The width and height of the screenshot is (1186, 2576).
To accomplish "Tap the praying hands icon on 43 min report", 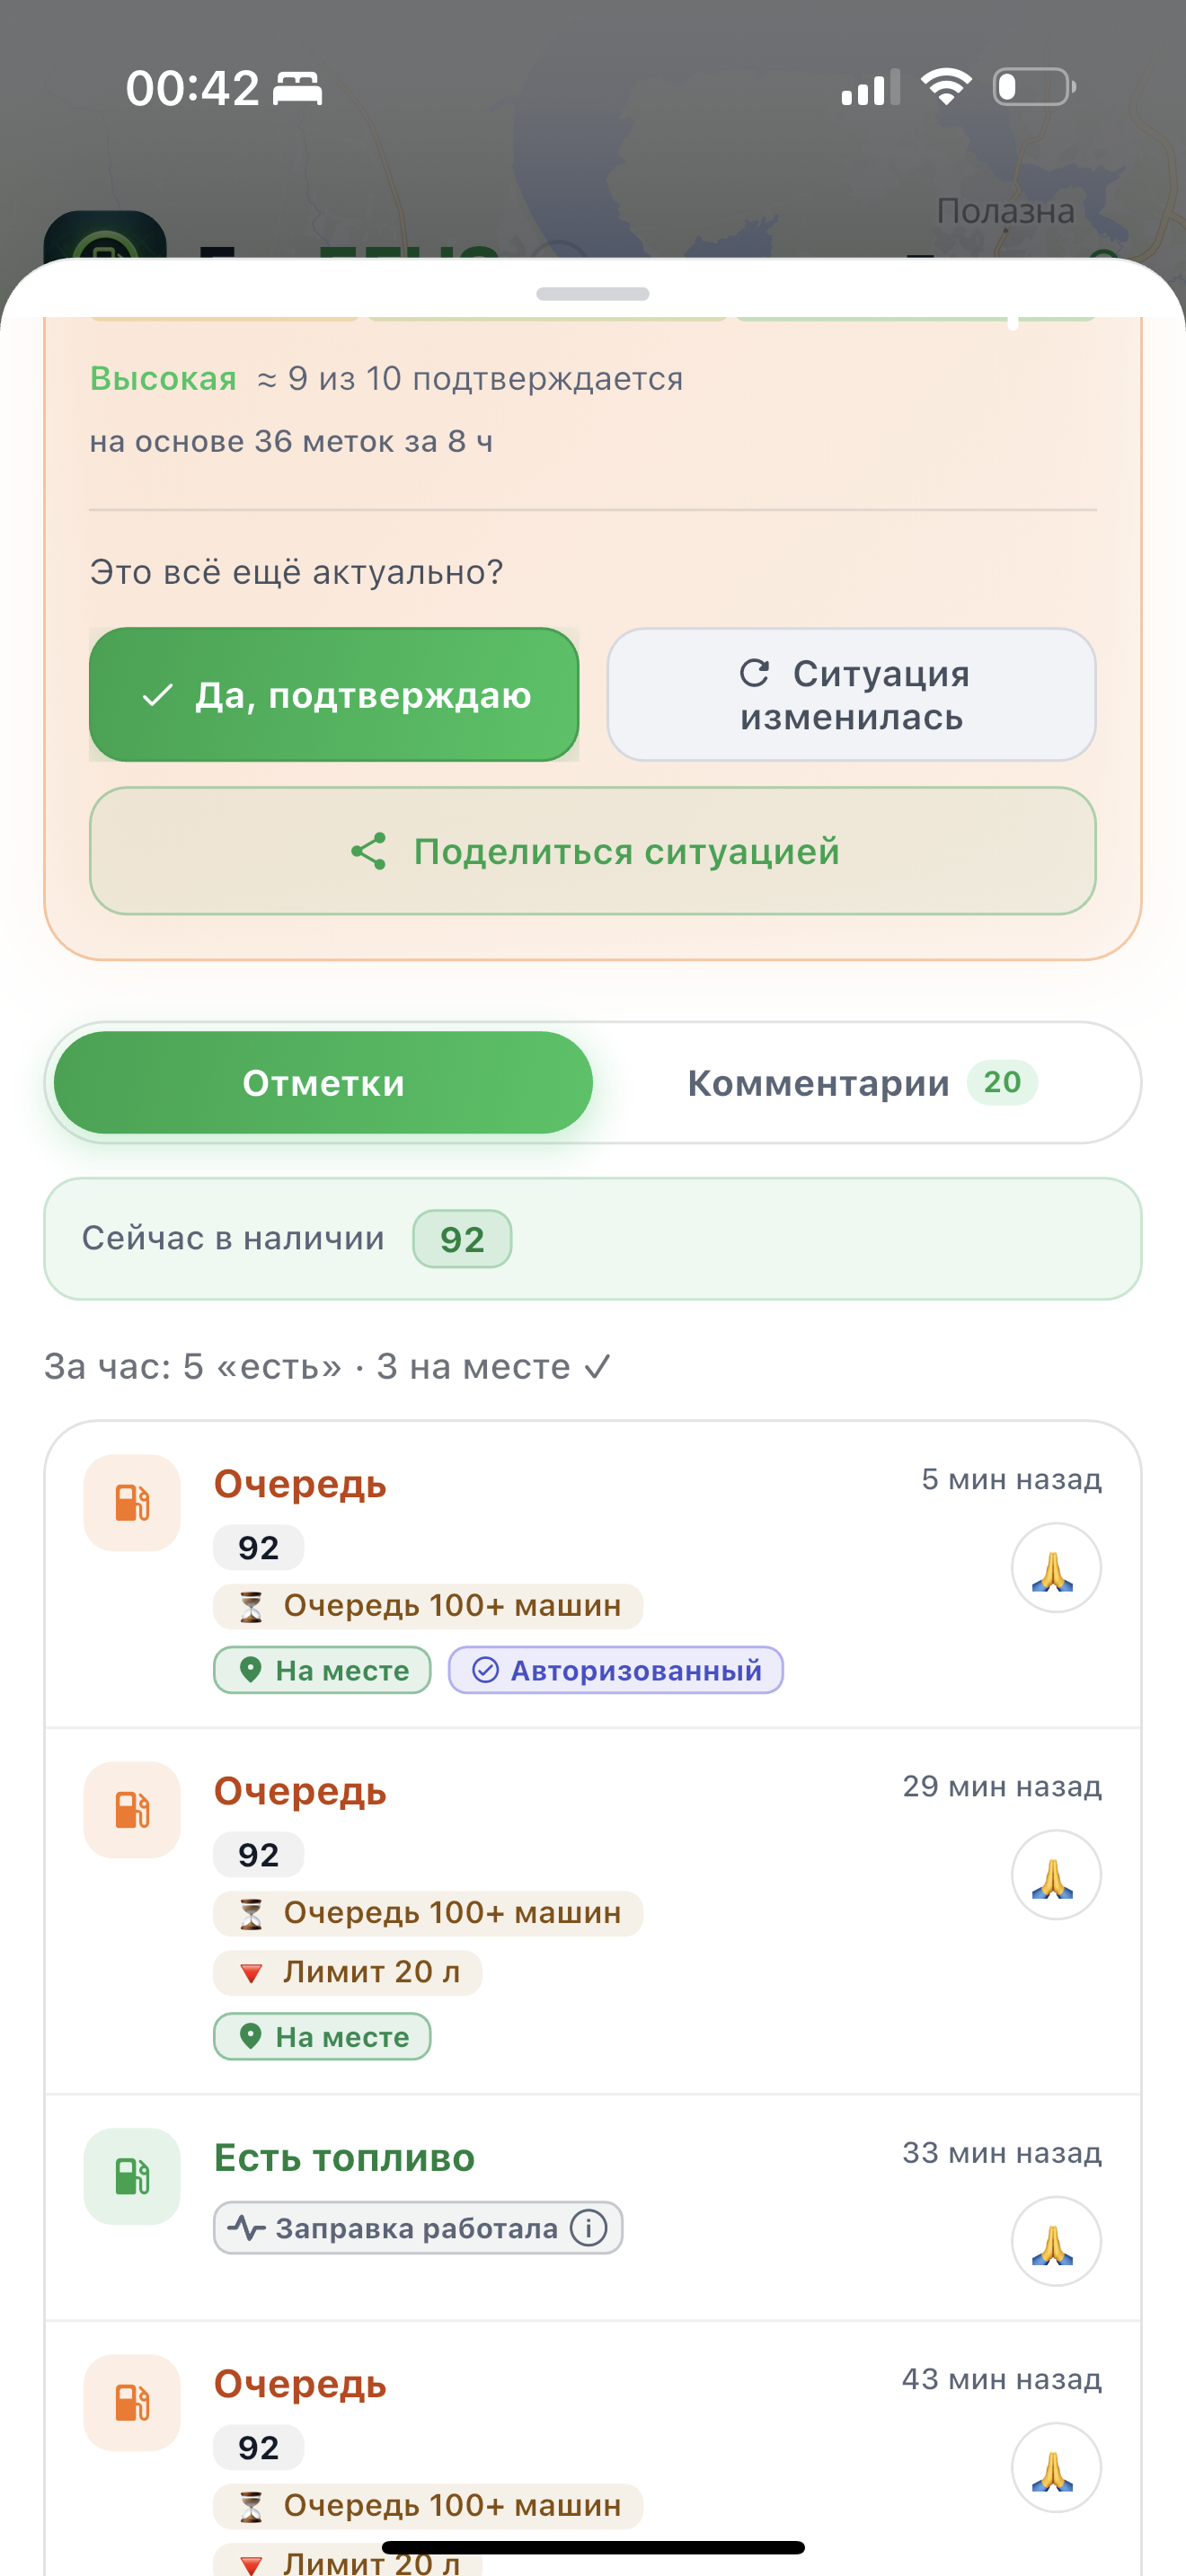I will click(x=1055, y=2468).
